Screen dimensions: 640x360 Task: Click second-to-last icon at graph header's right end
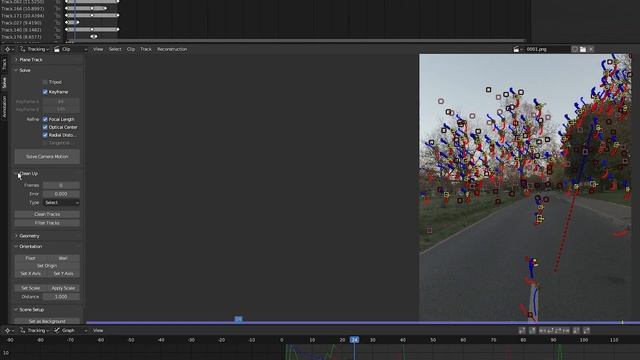(x=576, y=331)
